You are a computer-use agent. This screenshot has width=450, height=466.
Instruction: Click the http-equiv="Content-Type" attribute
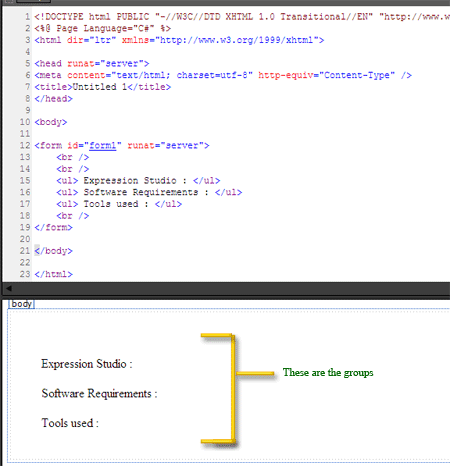(327, 75)
